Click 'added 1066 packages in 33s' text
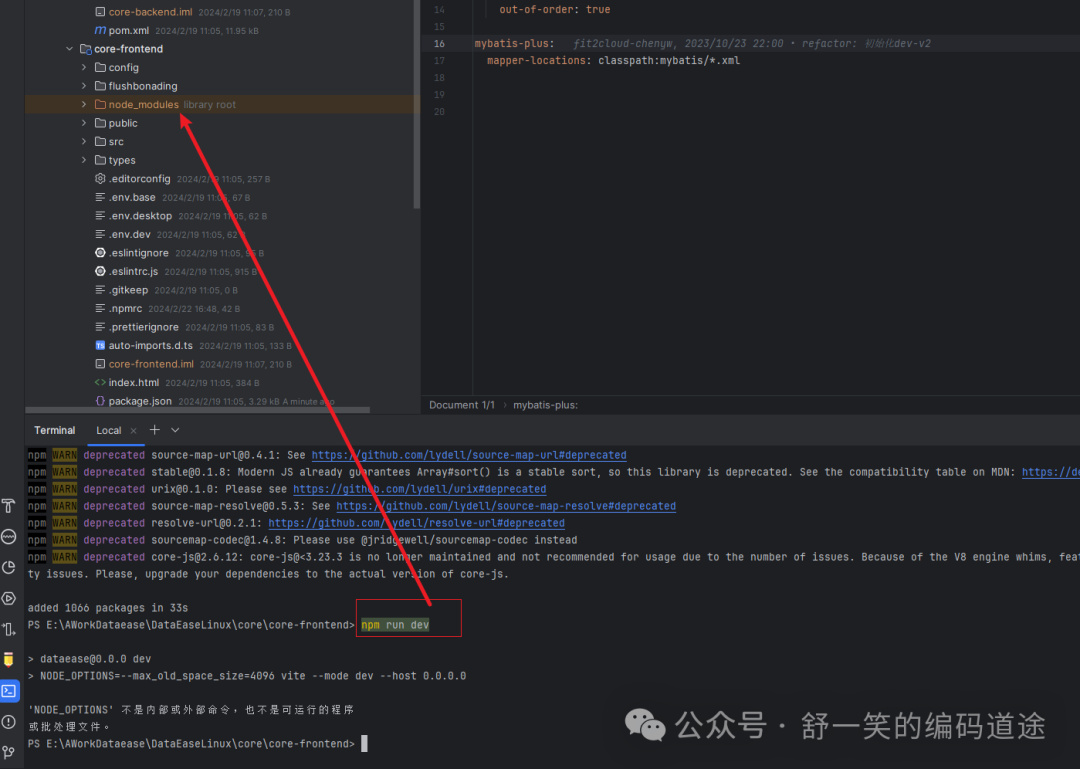Image resolution: width=1080 pixels, height=769 pixels. [x=107, y=608]
